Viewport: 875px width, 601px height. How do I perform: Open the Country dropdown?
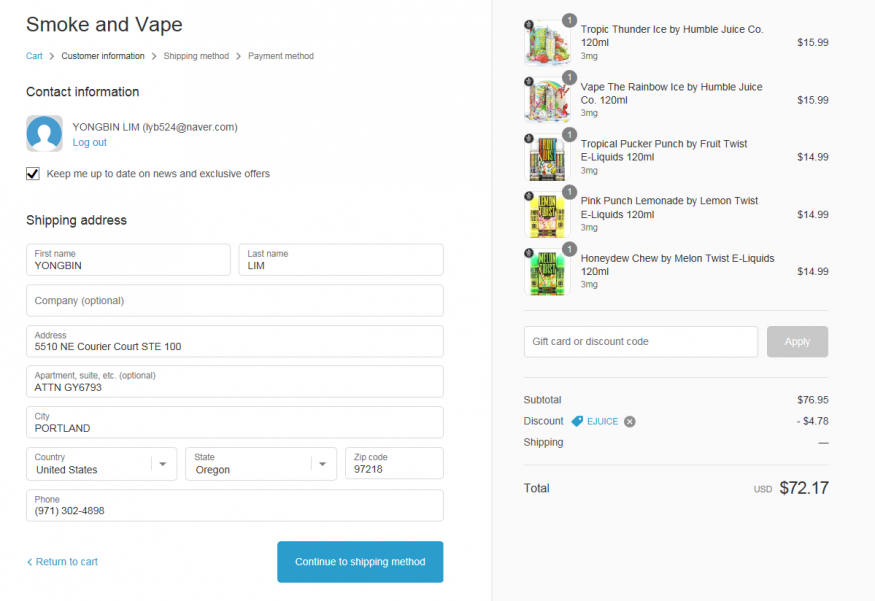[x=101, y=464]
